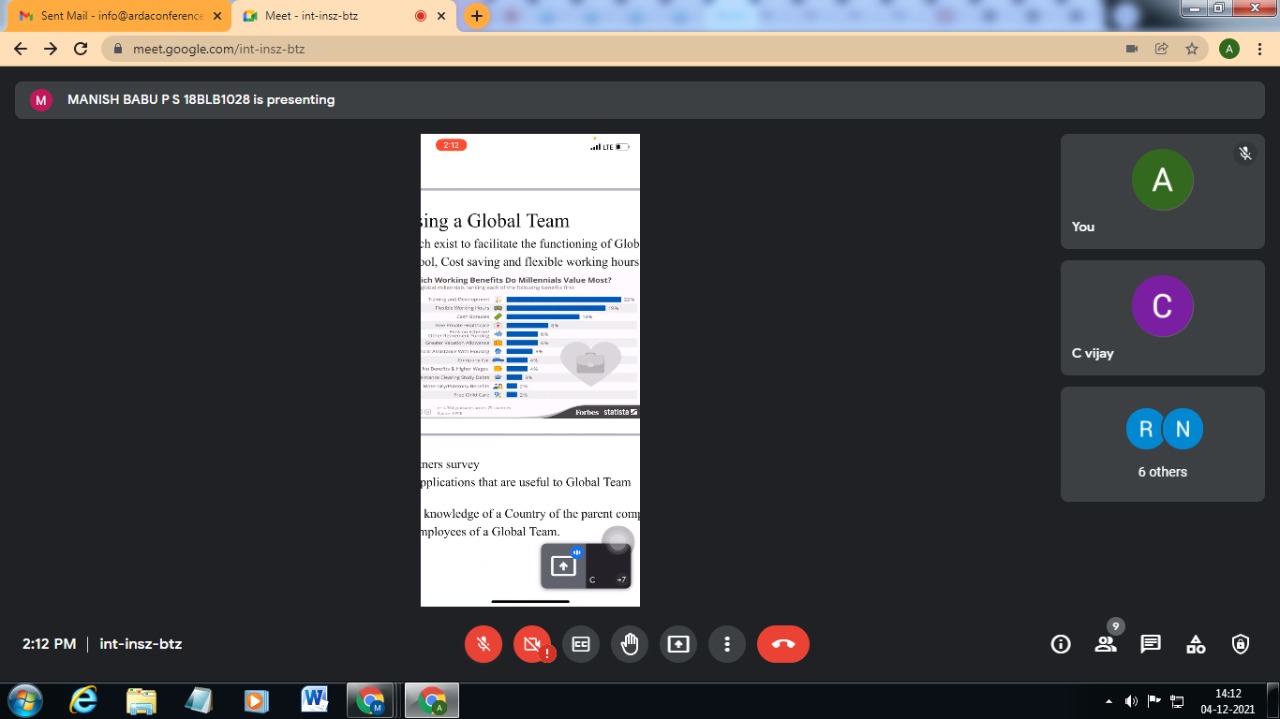The width and height of the screenshot is (1280, 719).
Task: Open the '6 others' participants tile
Action: tap(1162, 444)
